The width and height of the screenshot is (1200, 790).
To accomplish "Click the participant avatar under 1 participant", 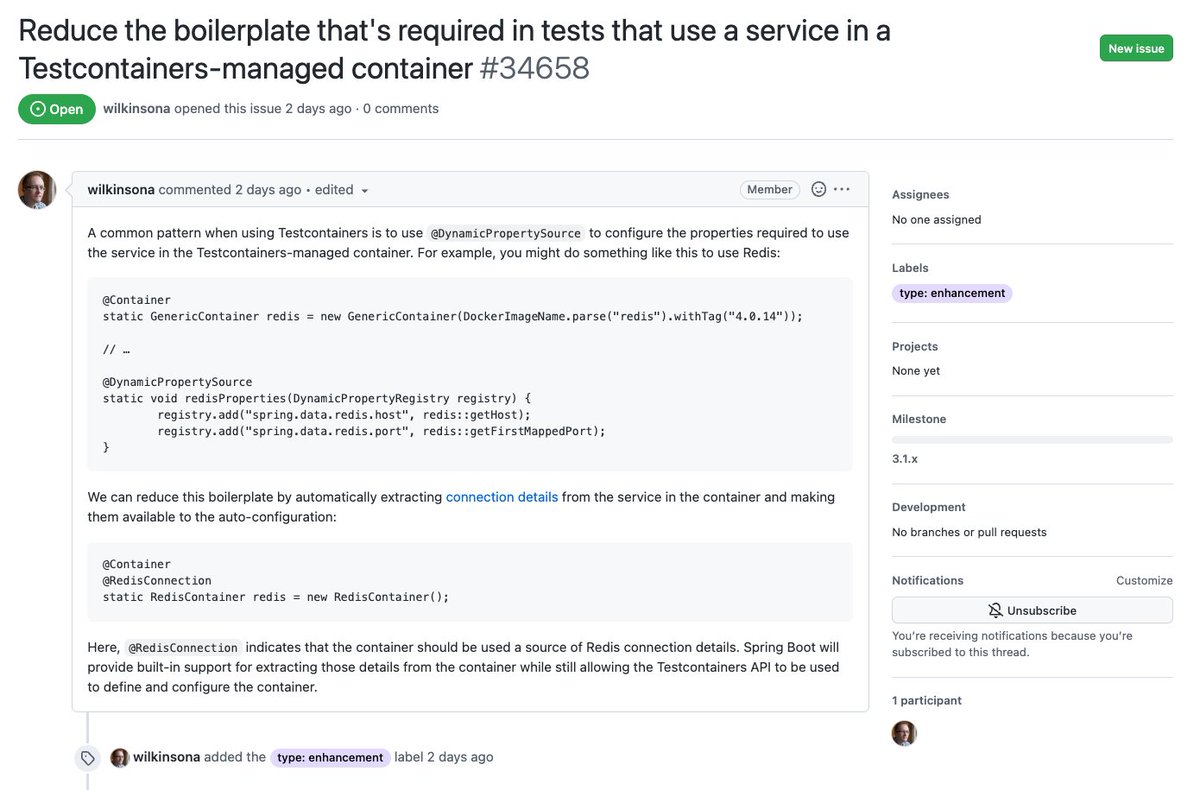I will pos(904,733).
